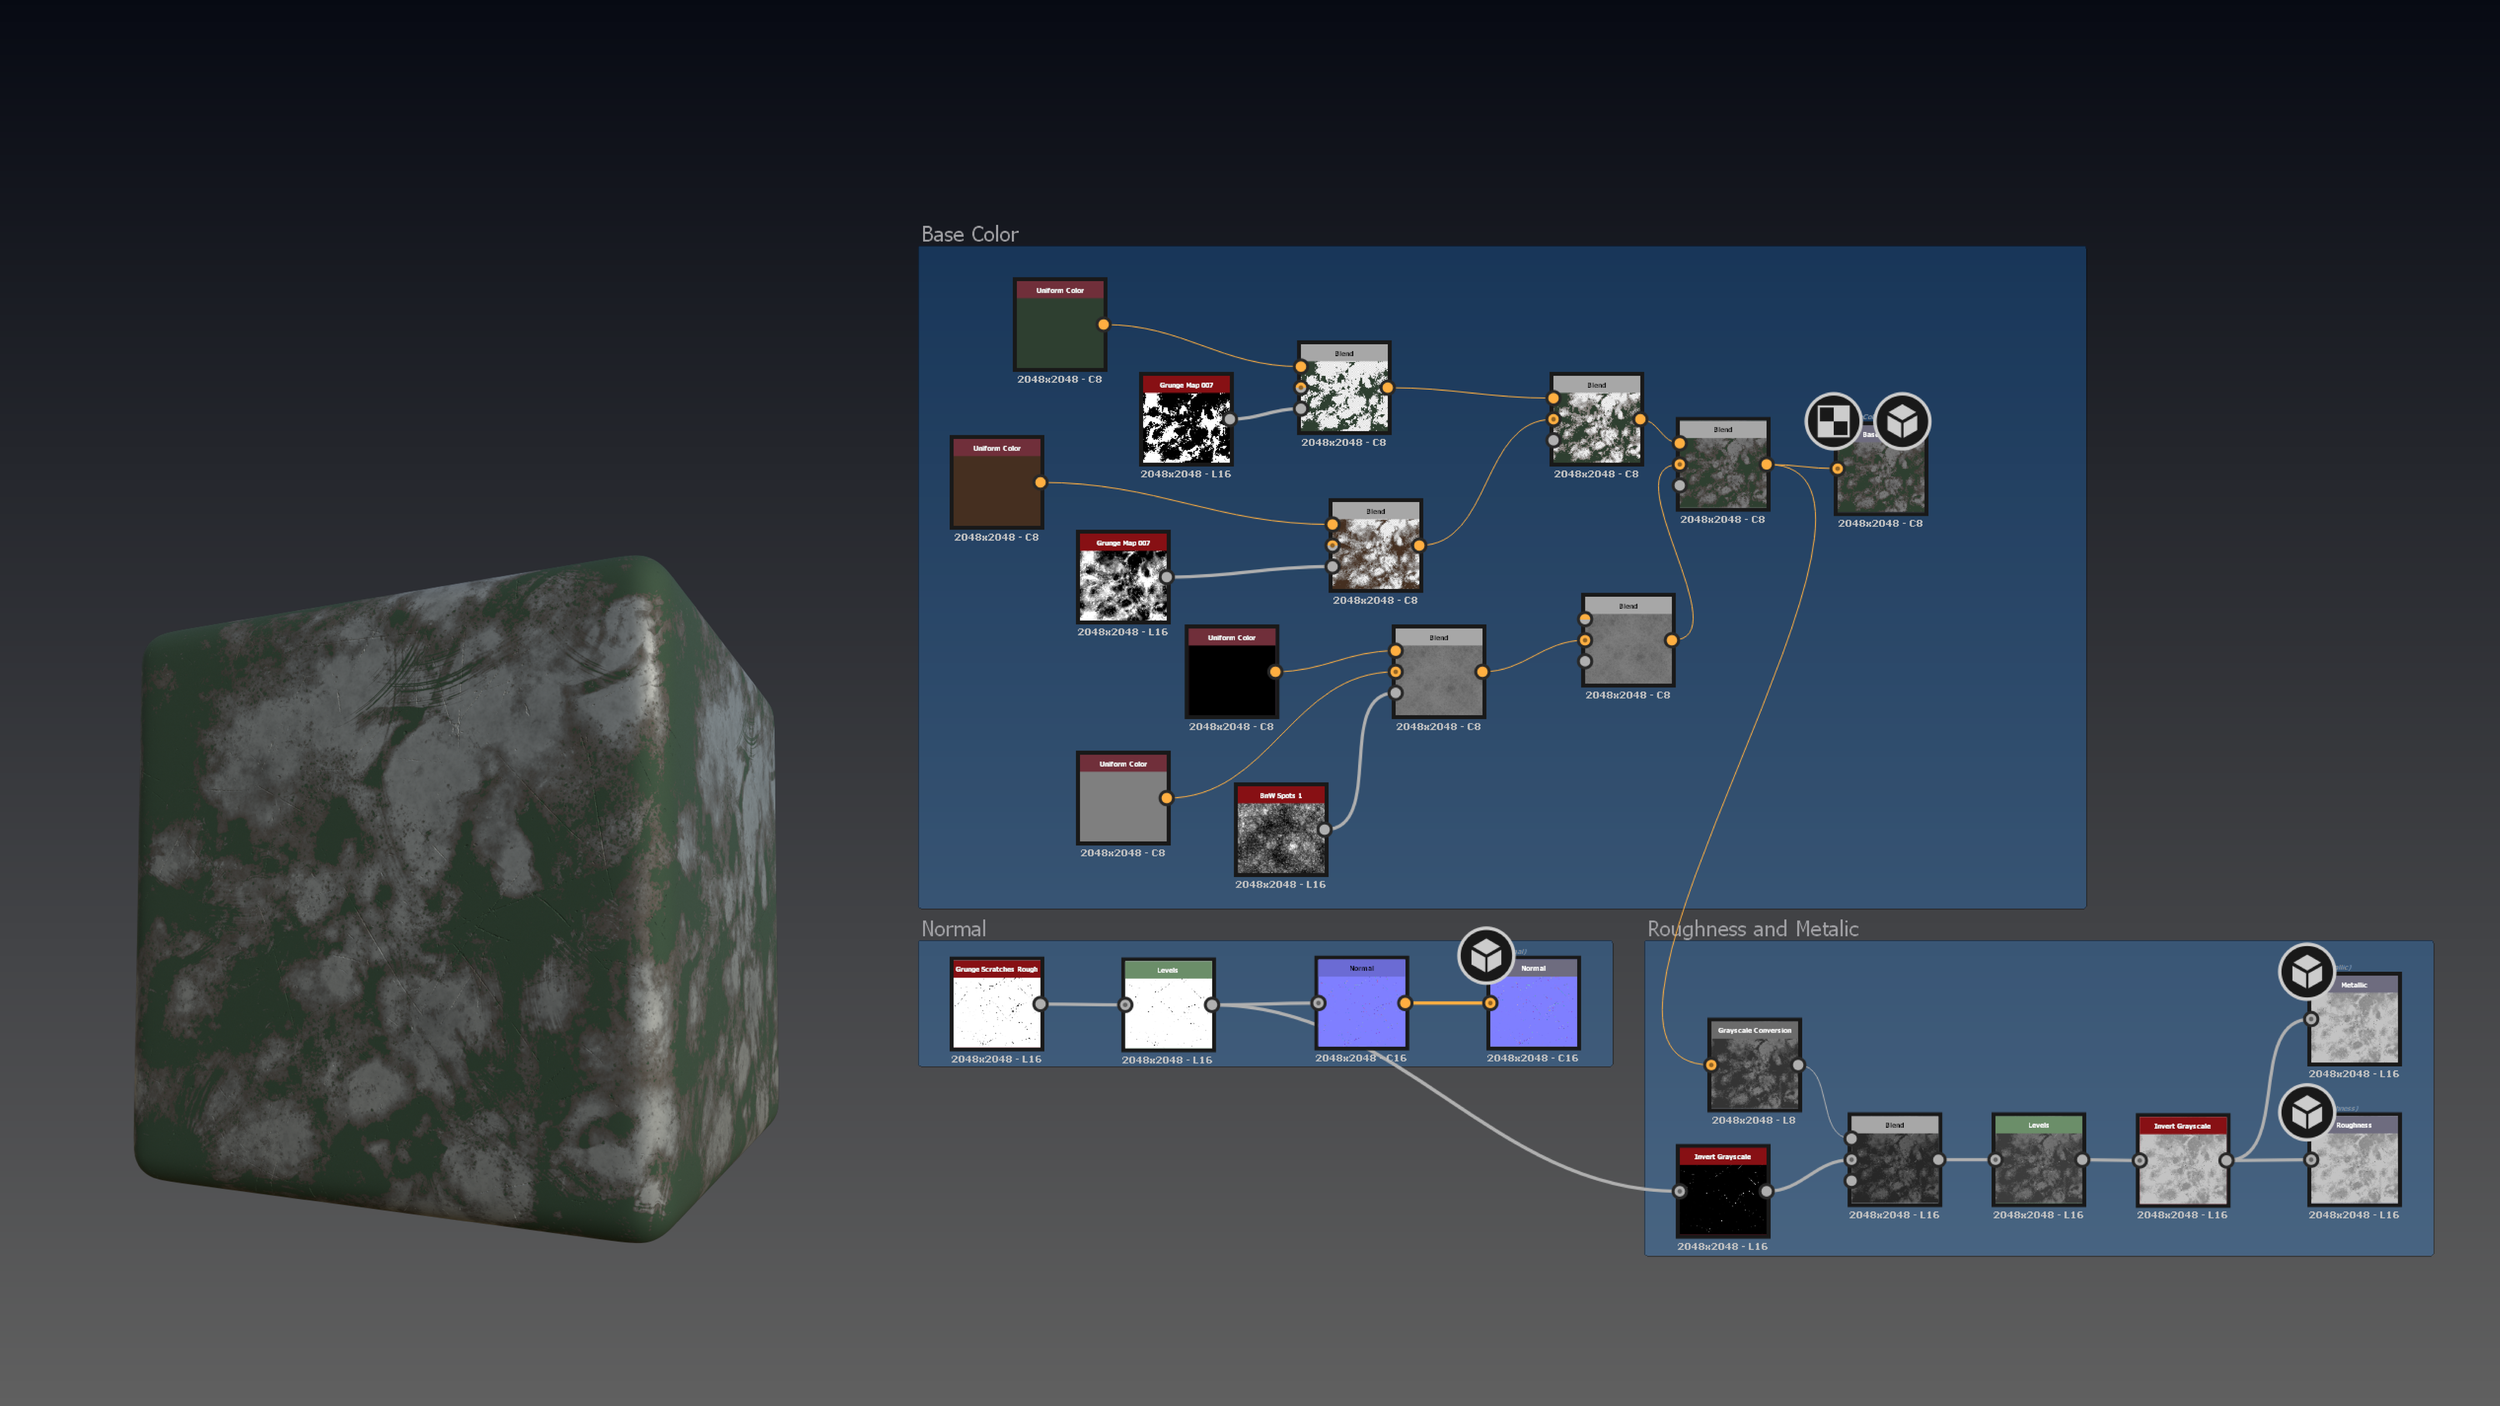Click the green Uniform Color node output connector
The image size is (2500, 1406).
tap(1103, 324)
